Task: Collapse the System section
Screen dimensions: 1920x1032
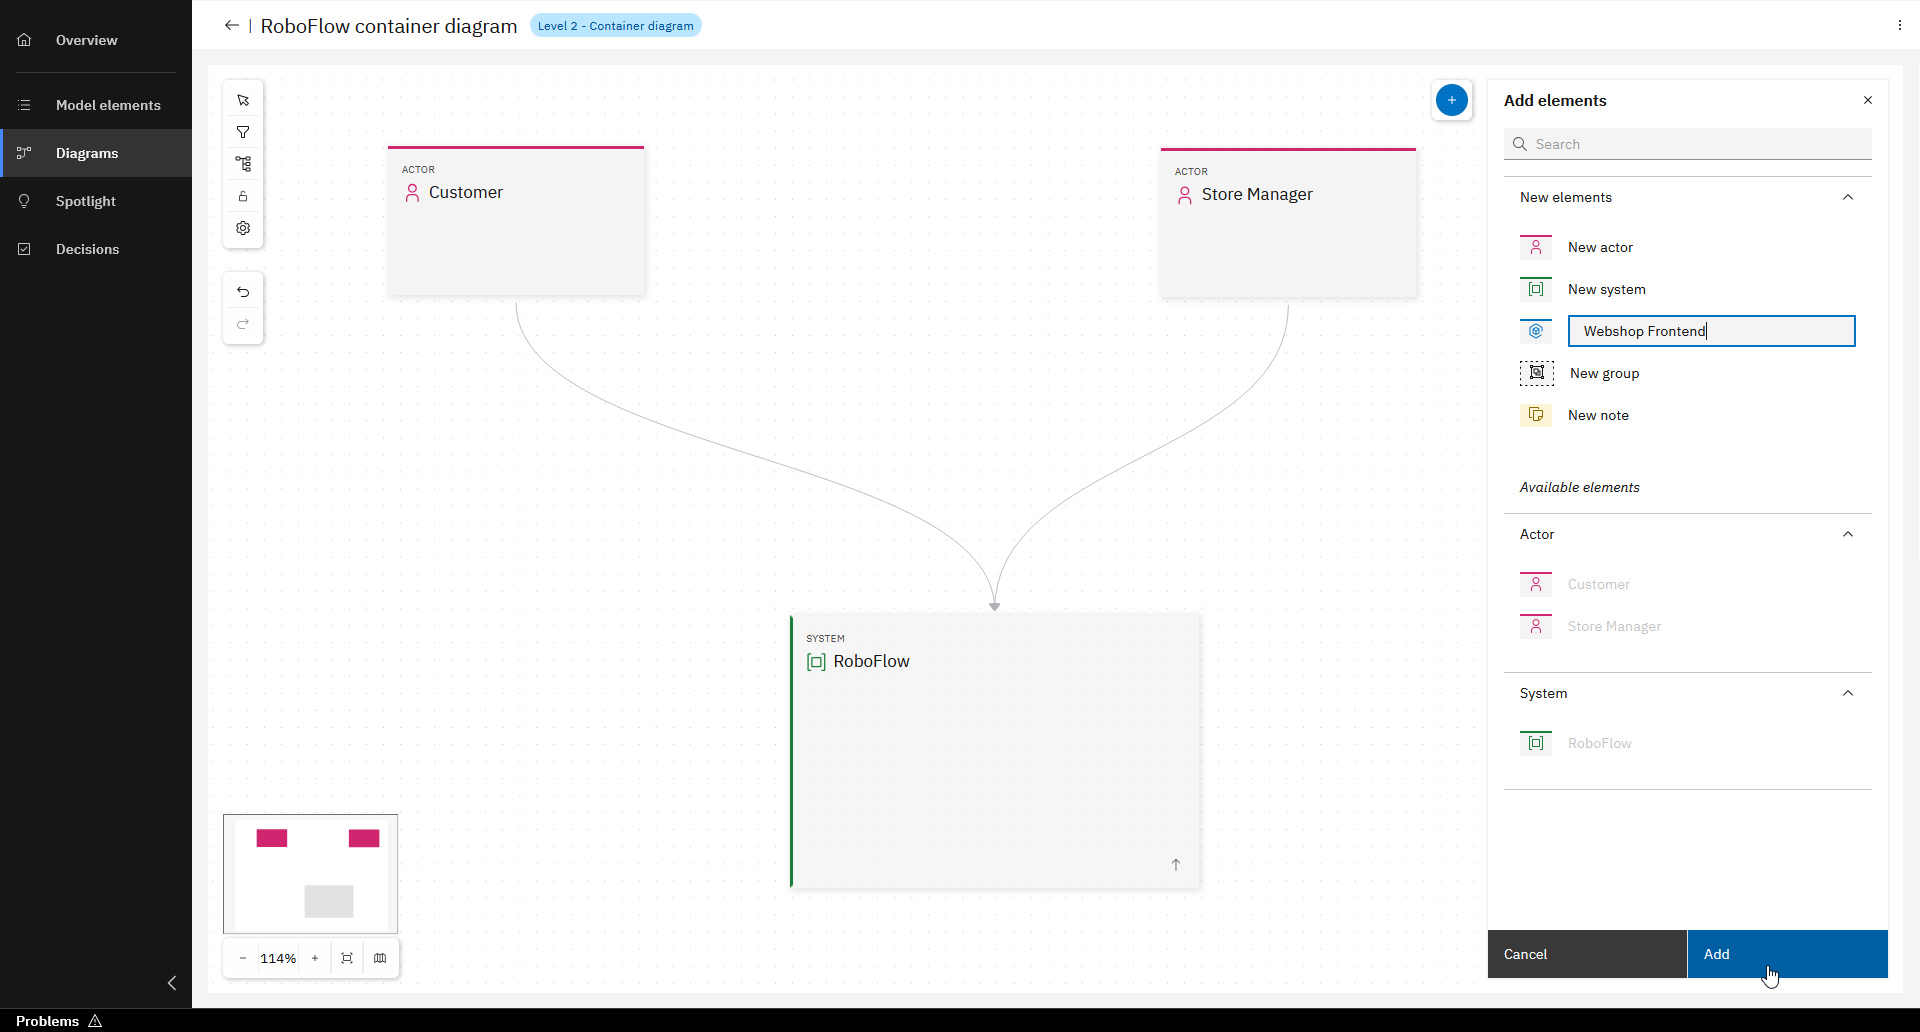Action: tap(1848, 693)
